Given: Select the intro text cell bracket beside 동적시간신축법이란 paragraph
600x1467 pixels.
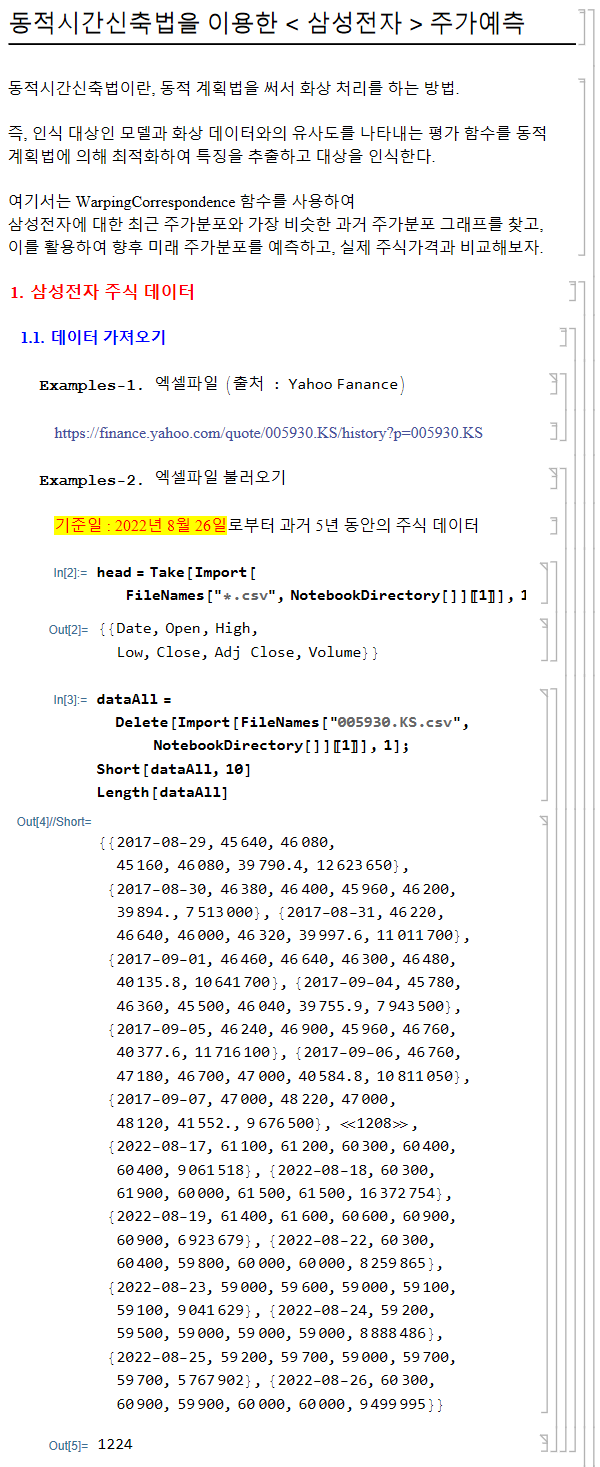Looking at the screenshot, I should tap(582, 165).
